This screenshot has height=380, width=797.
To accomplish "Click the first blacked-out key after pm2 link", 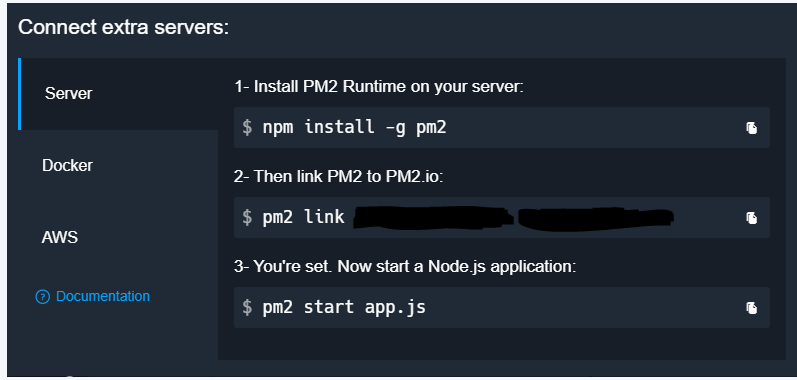I will [x=434, y=218].
